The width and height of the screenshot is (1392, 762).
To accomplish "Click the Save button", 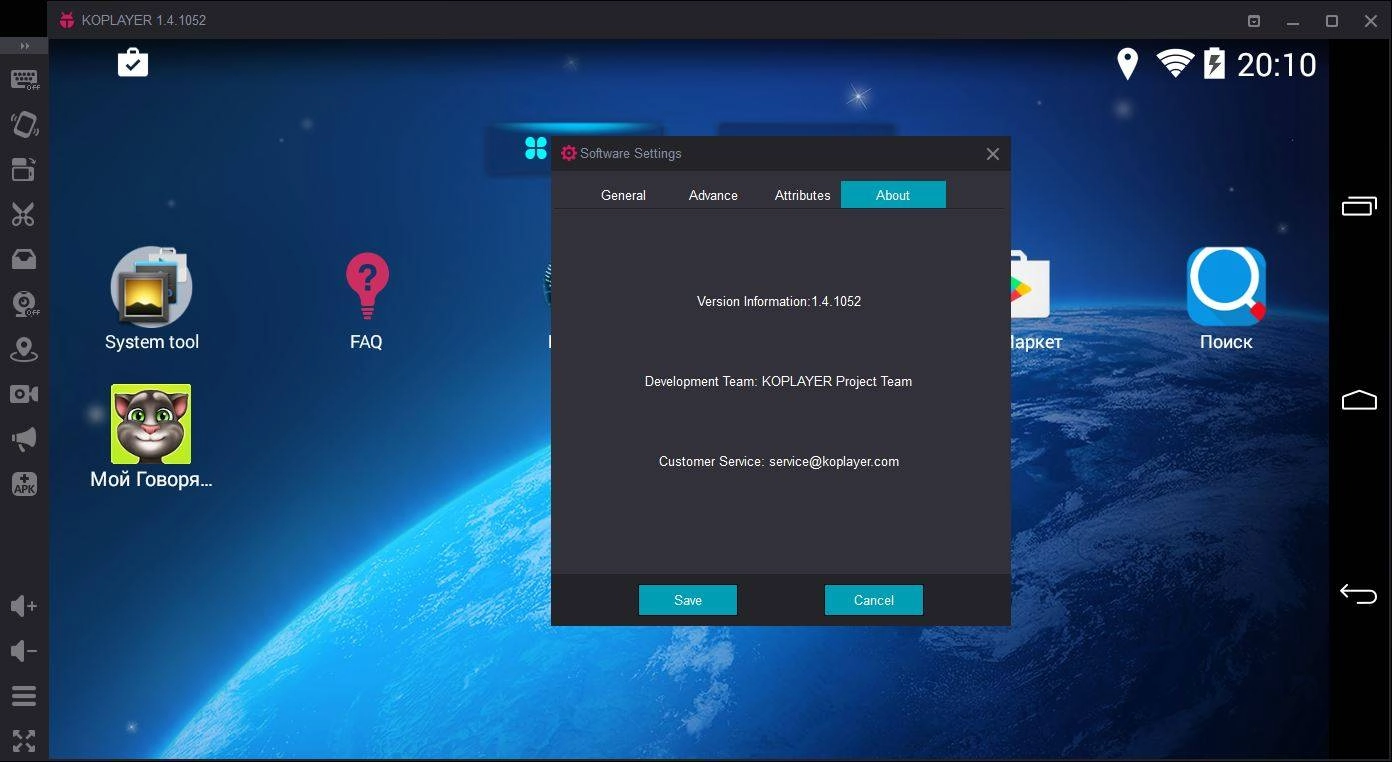I will (x=688, y=600).
